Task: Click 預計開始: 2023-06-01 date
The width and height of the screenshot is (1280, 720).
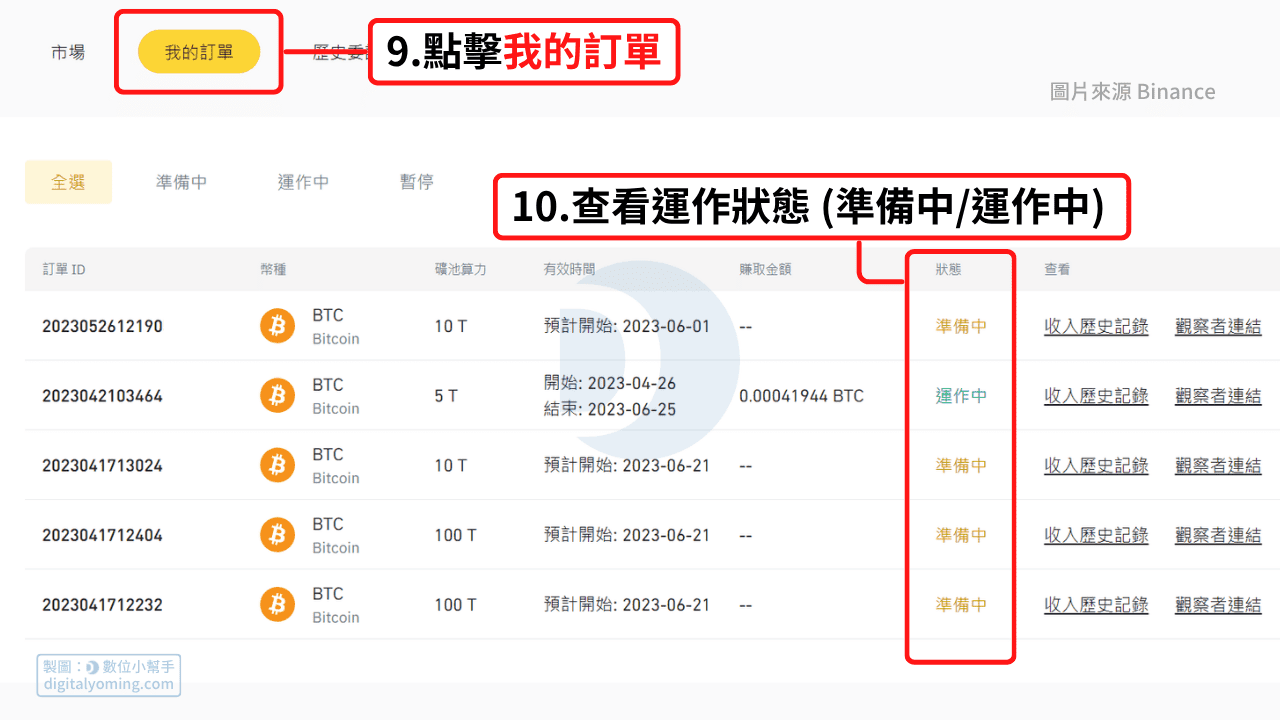Action: [x=627, y=326]
